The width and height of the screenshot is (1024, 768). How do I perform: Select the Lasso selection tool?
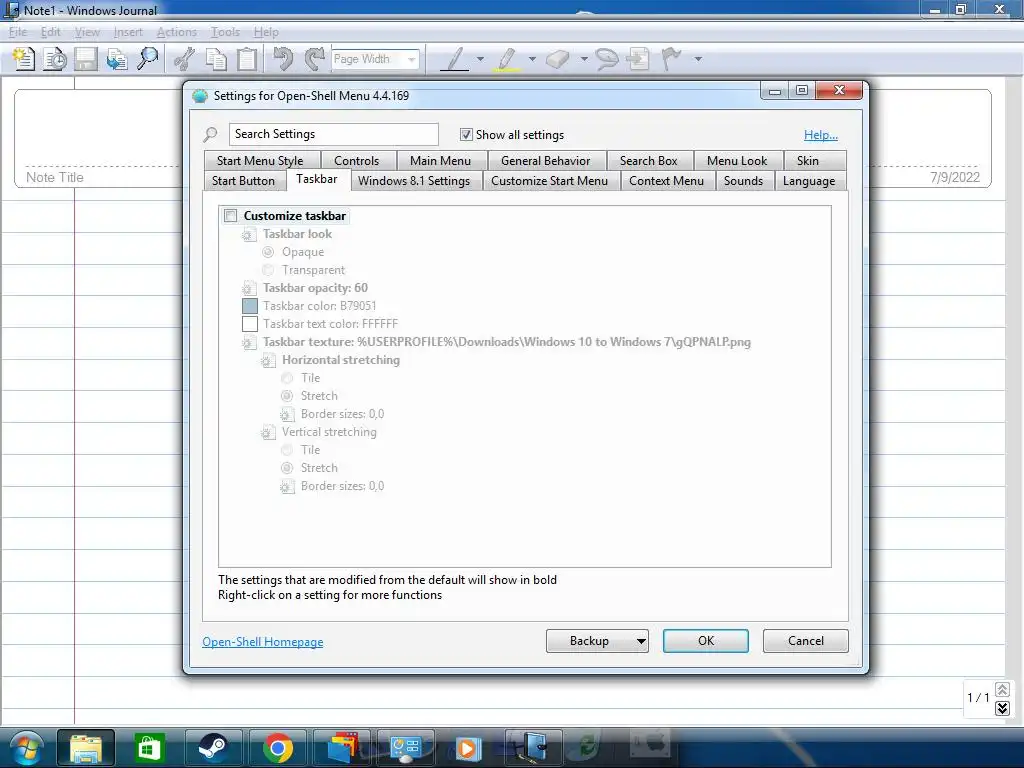(607, 59)
